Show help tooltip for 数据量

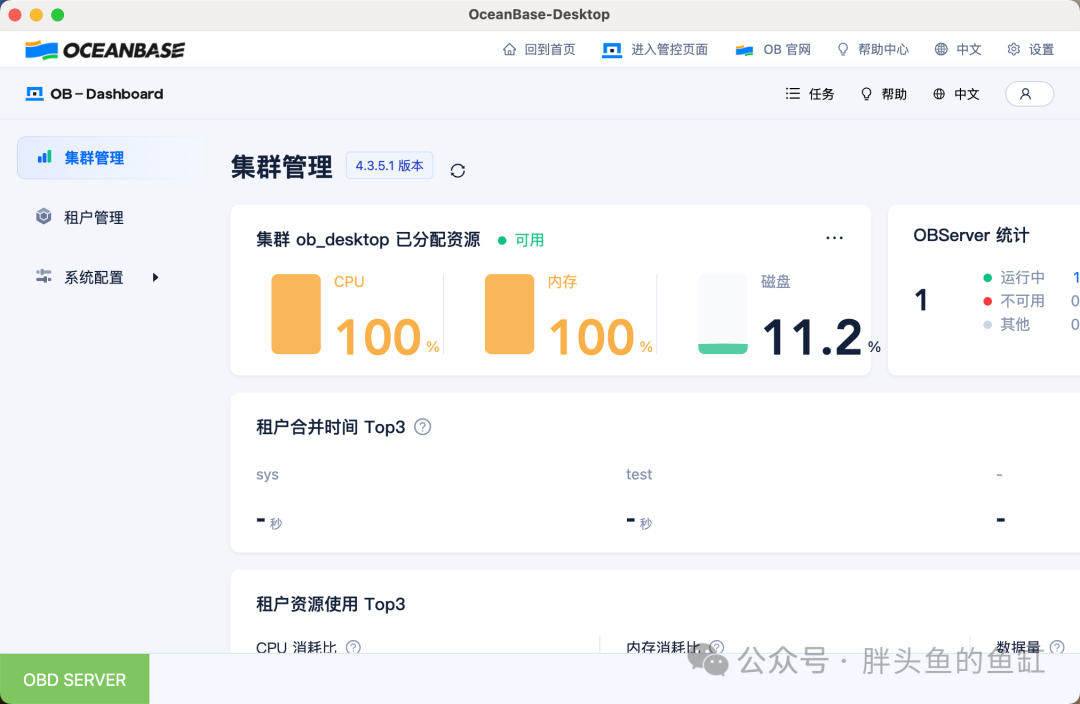pos(1057,647)
